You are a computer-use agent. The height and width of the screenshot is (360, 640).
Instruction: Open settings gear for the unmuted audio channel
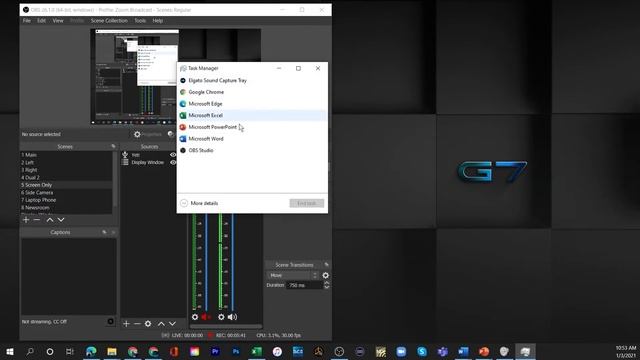click(221, 317)
